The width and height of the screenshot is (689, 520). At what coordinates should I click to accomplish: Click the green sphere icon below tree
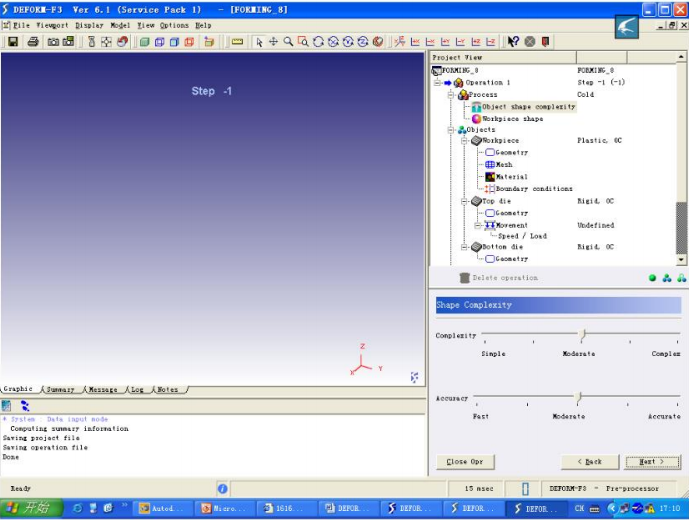click(652, 278)
